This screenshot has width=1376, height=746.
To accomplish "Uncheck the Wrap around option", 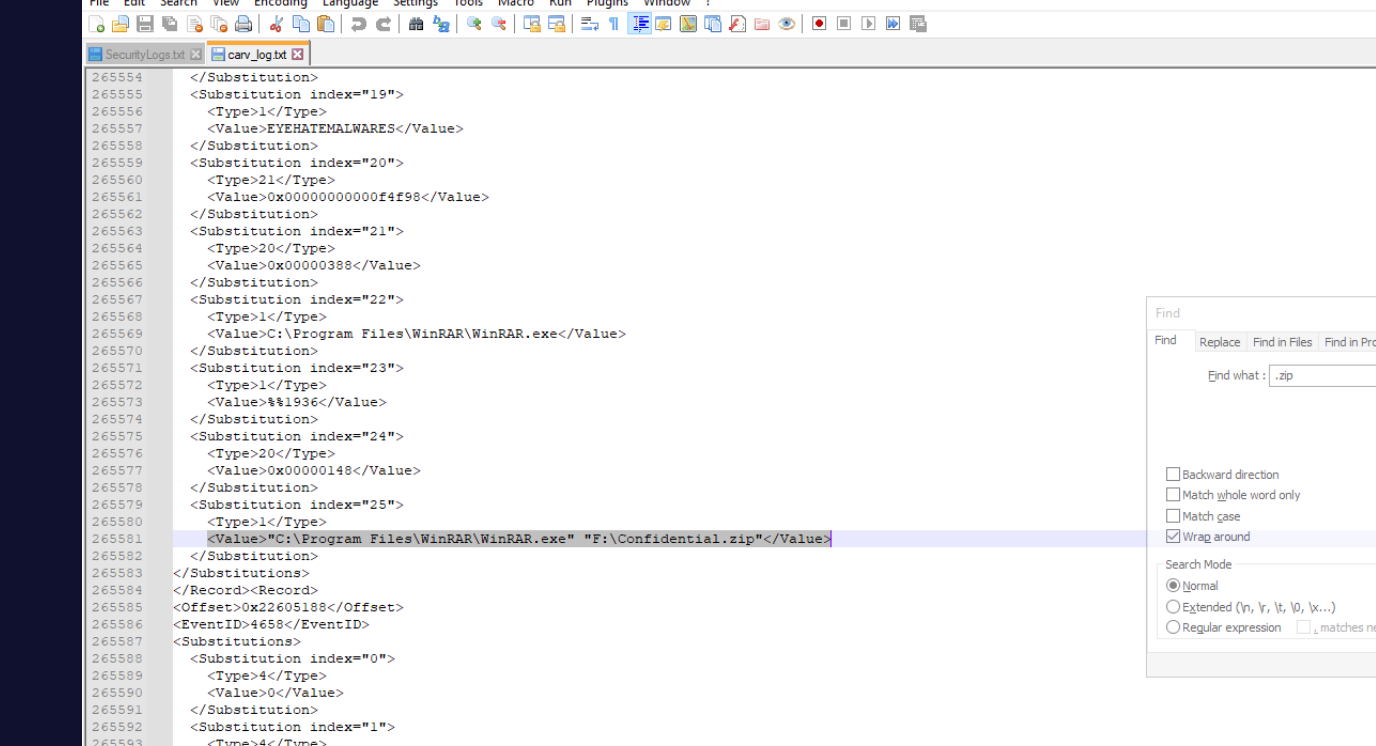I will (x=1173, y=537).
